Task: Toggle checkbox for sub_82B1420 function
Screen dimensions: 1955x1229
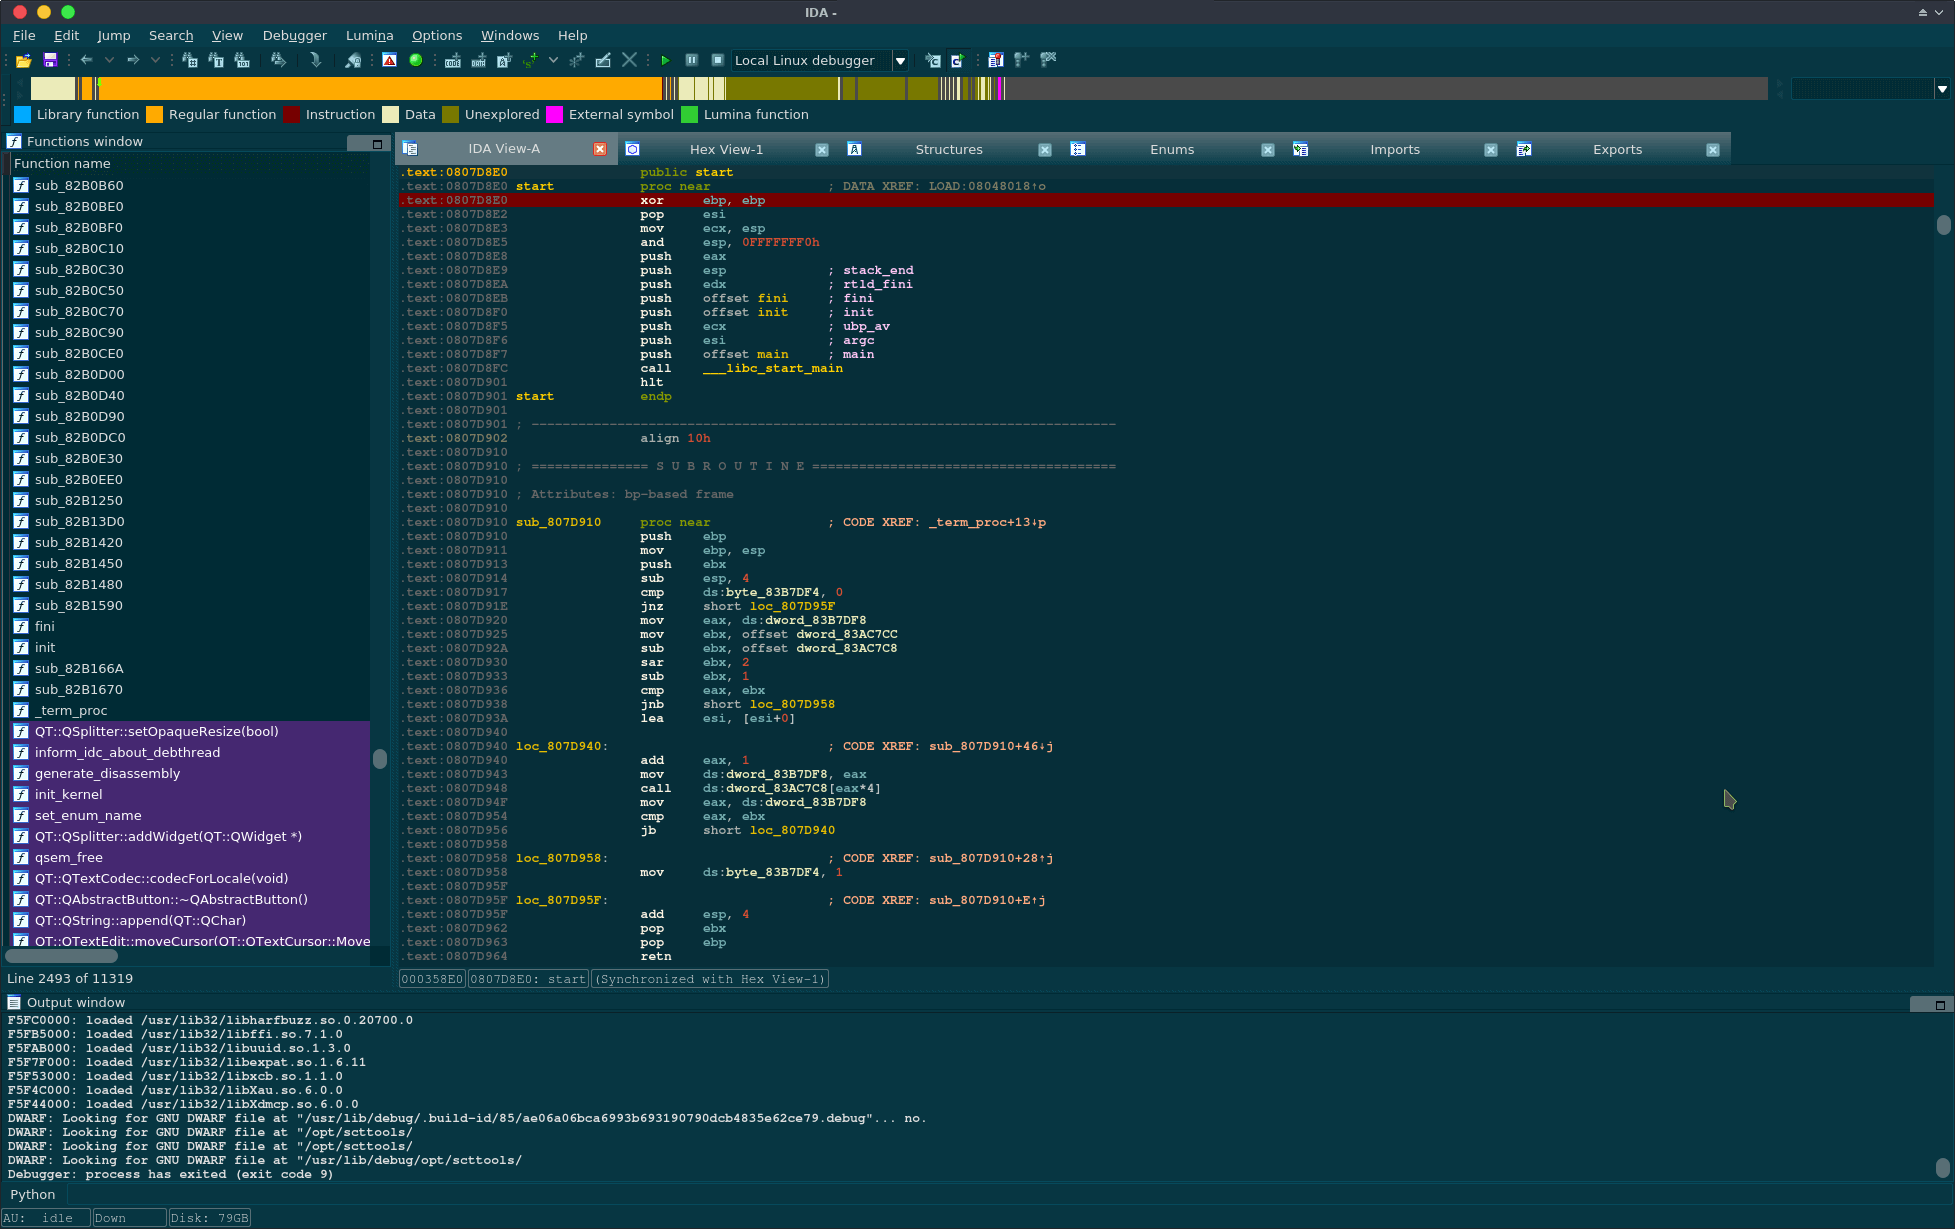Action: pyautogui.click(x=20, y=542)
